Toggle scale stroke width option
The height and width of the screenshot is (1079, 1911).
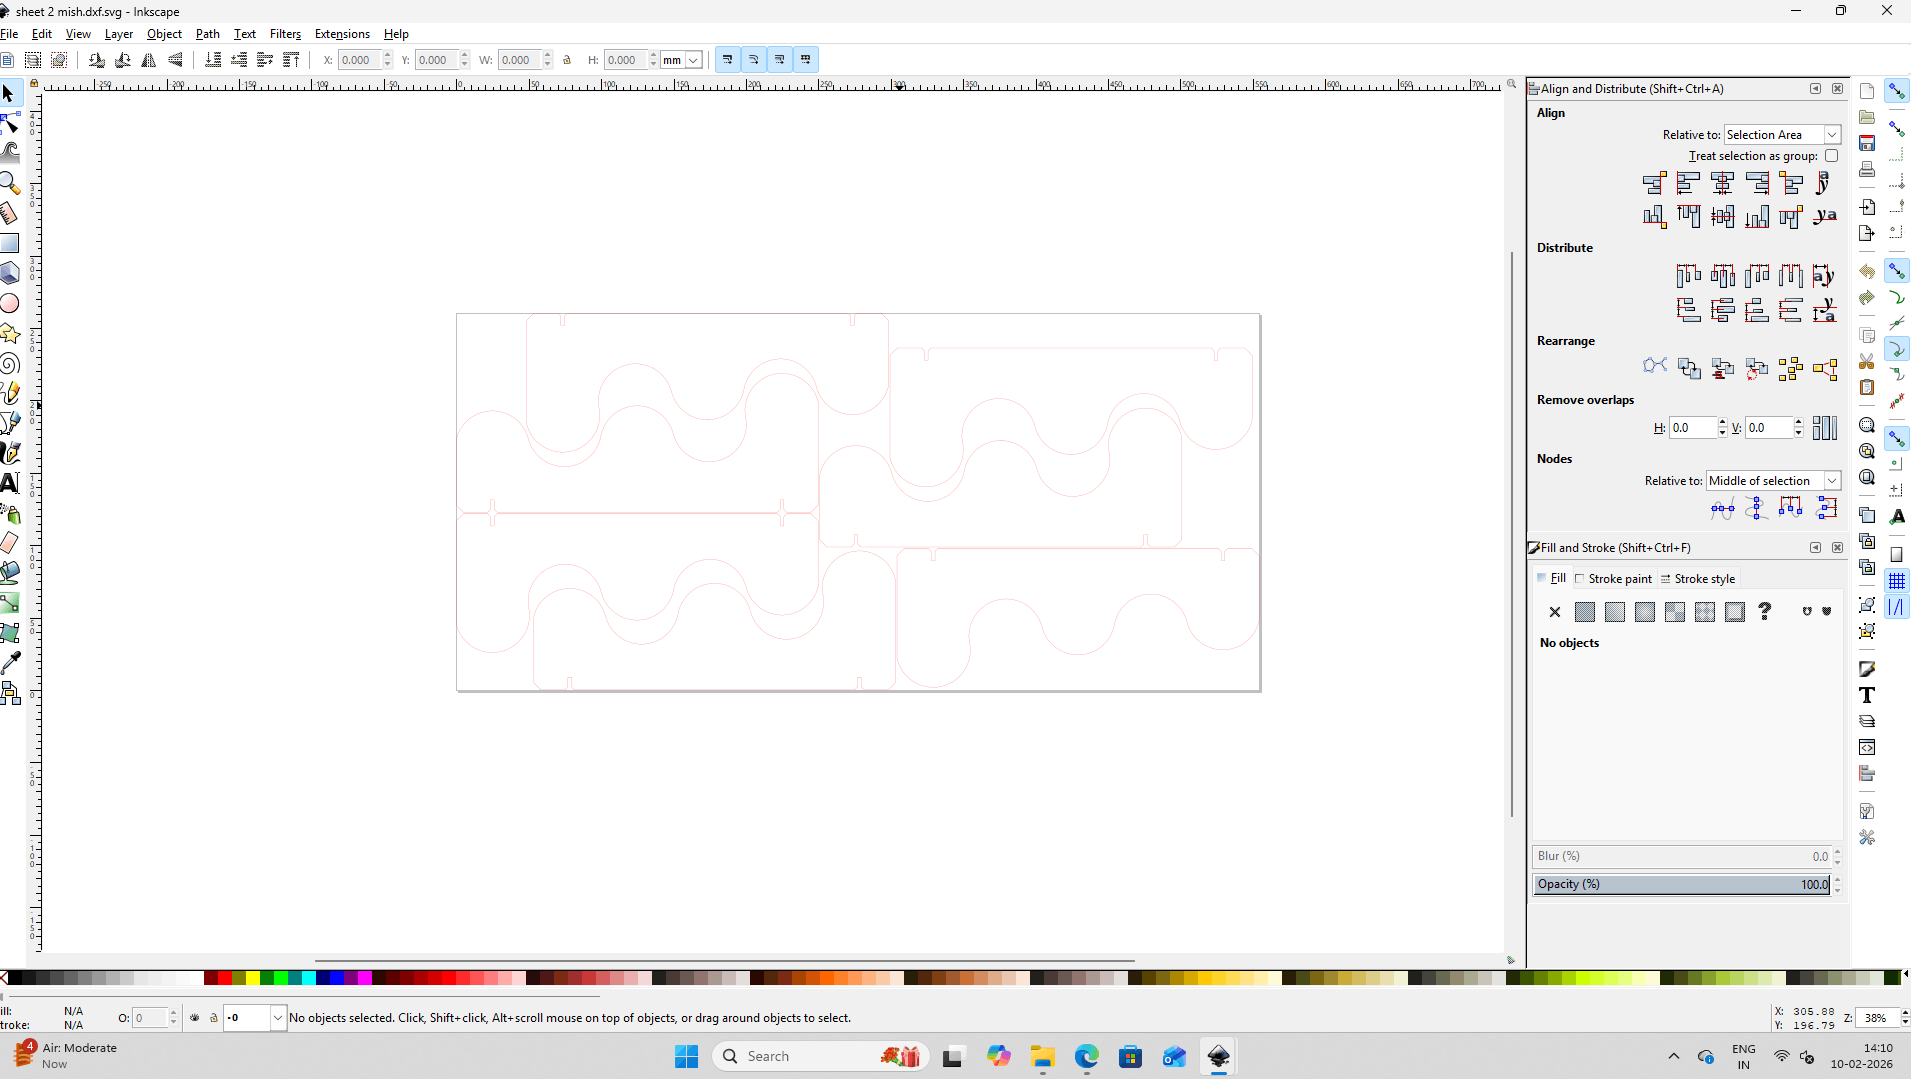tap(728, 60)
